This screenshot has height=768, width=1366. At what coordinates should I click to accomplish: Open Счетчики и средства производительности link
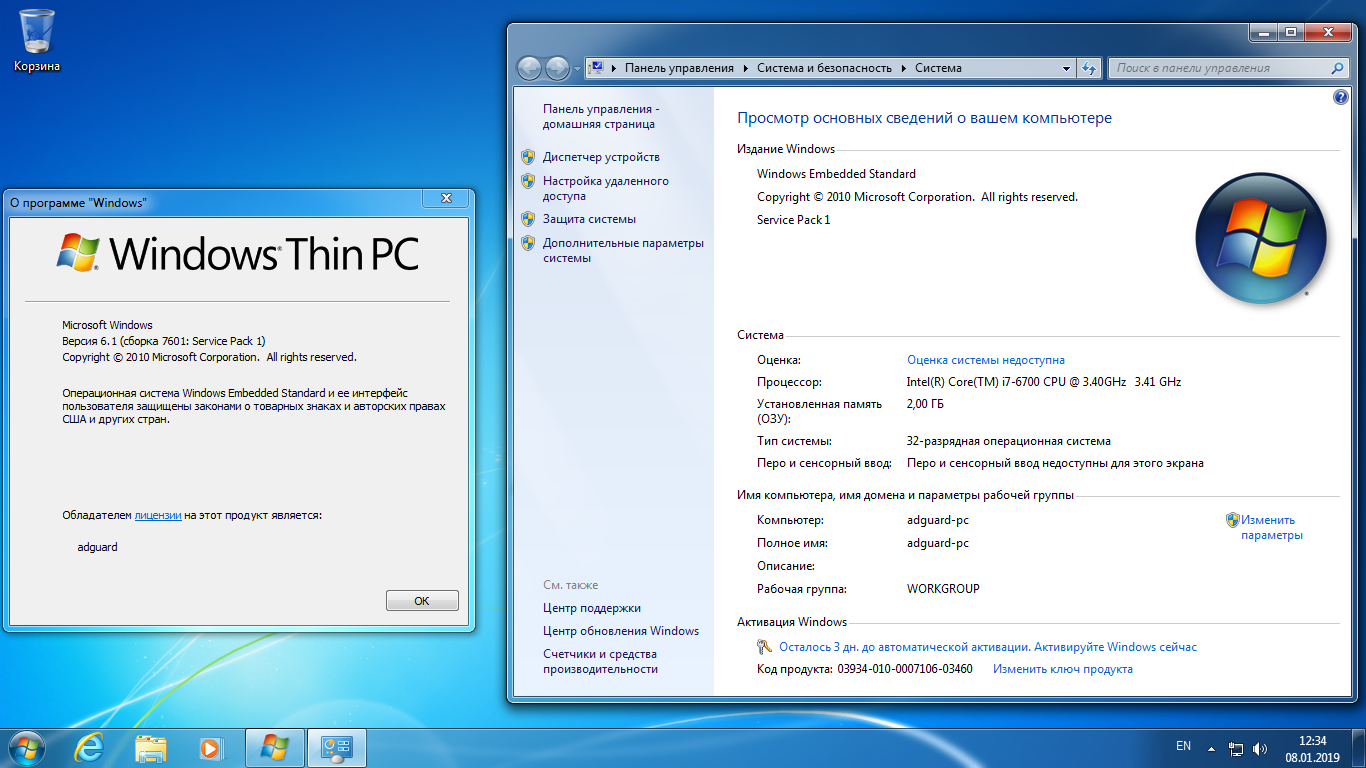pos(601,661)
